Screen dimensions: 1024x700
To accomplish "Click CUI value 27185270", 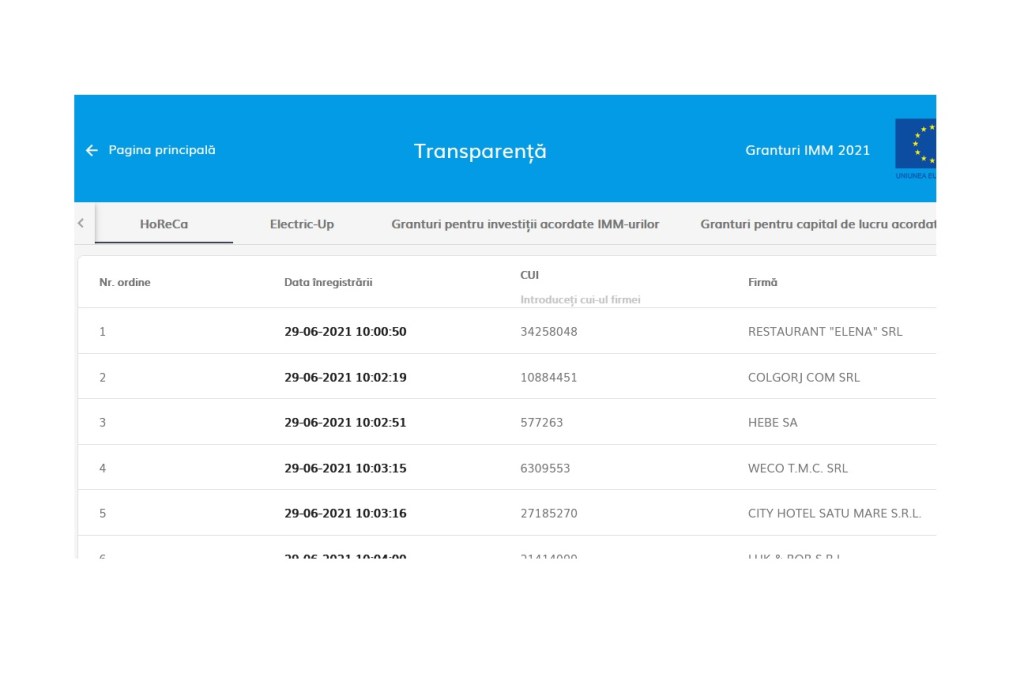I will [549, 513].
